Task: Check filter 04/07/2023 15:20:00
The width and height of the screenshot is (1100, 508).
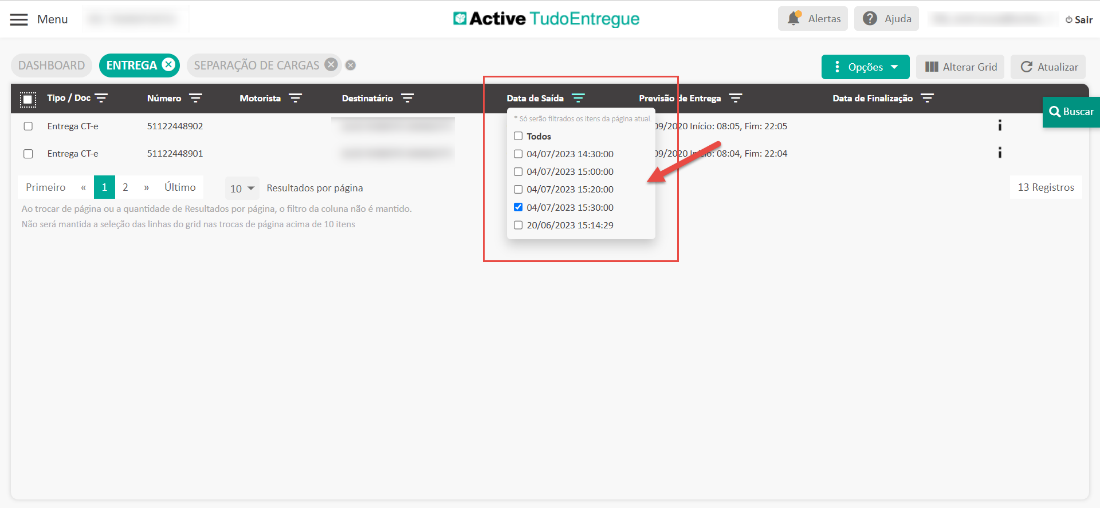Action: coord(518,189)
